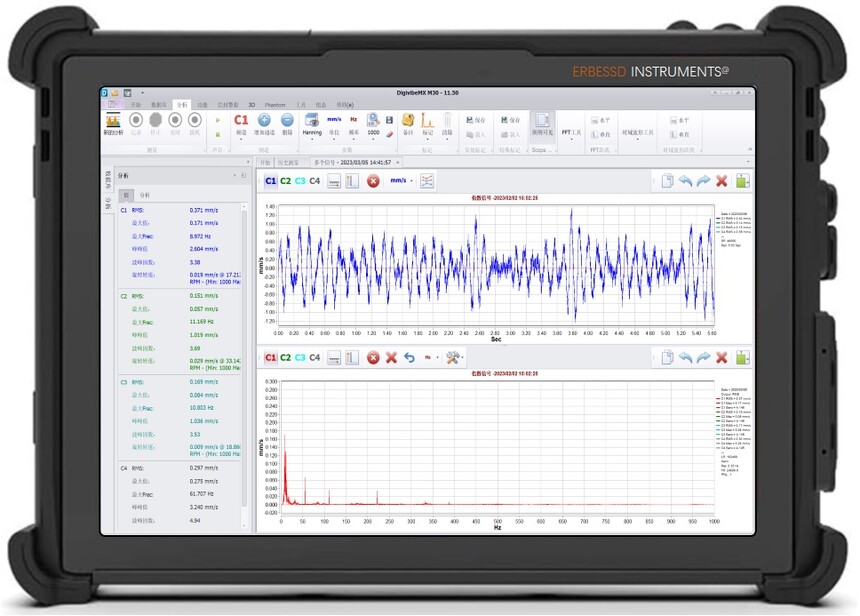Open the Hz unit dropdown in spectrum toolbar

[431, 357]
